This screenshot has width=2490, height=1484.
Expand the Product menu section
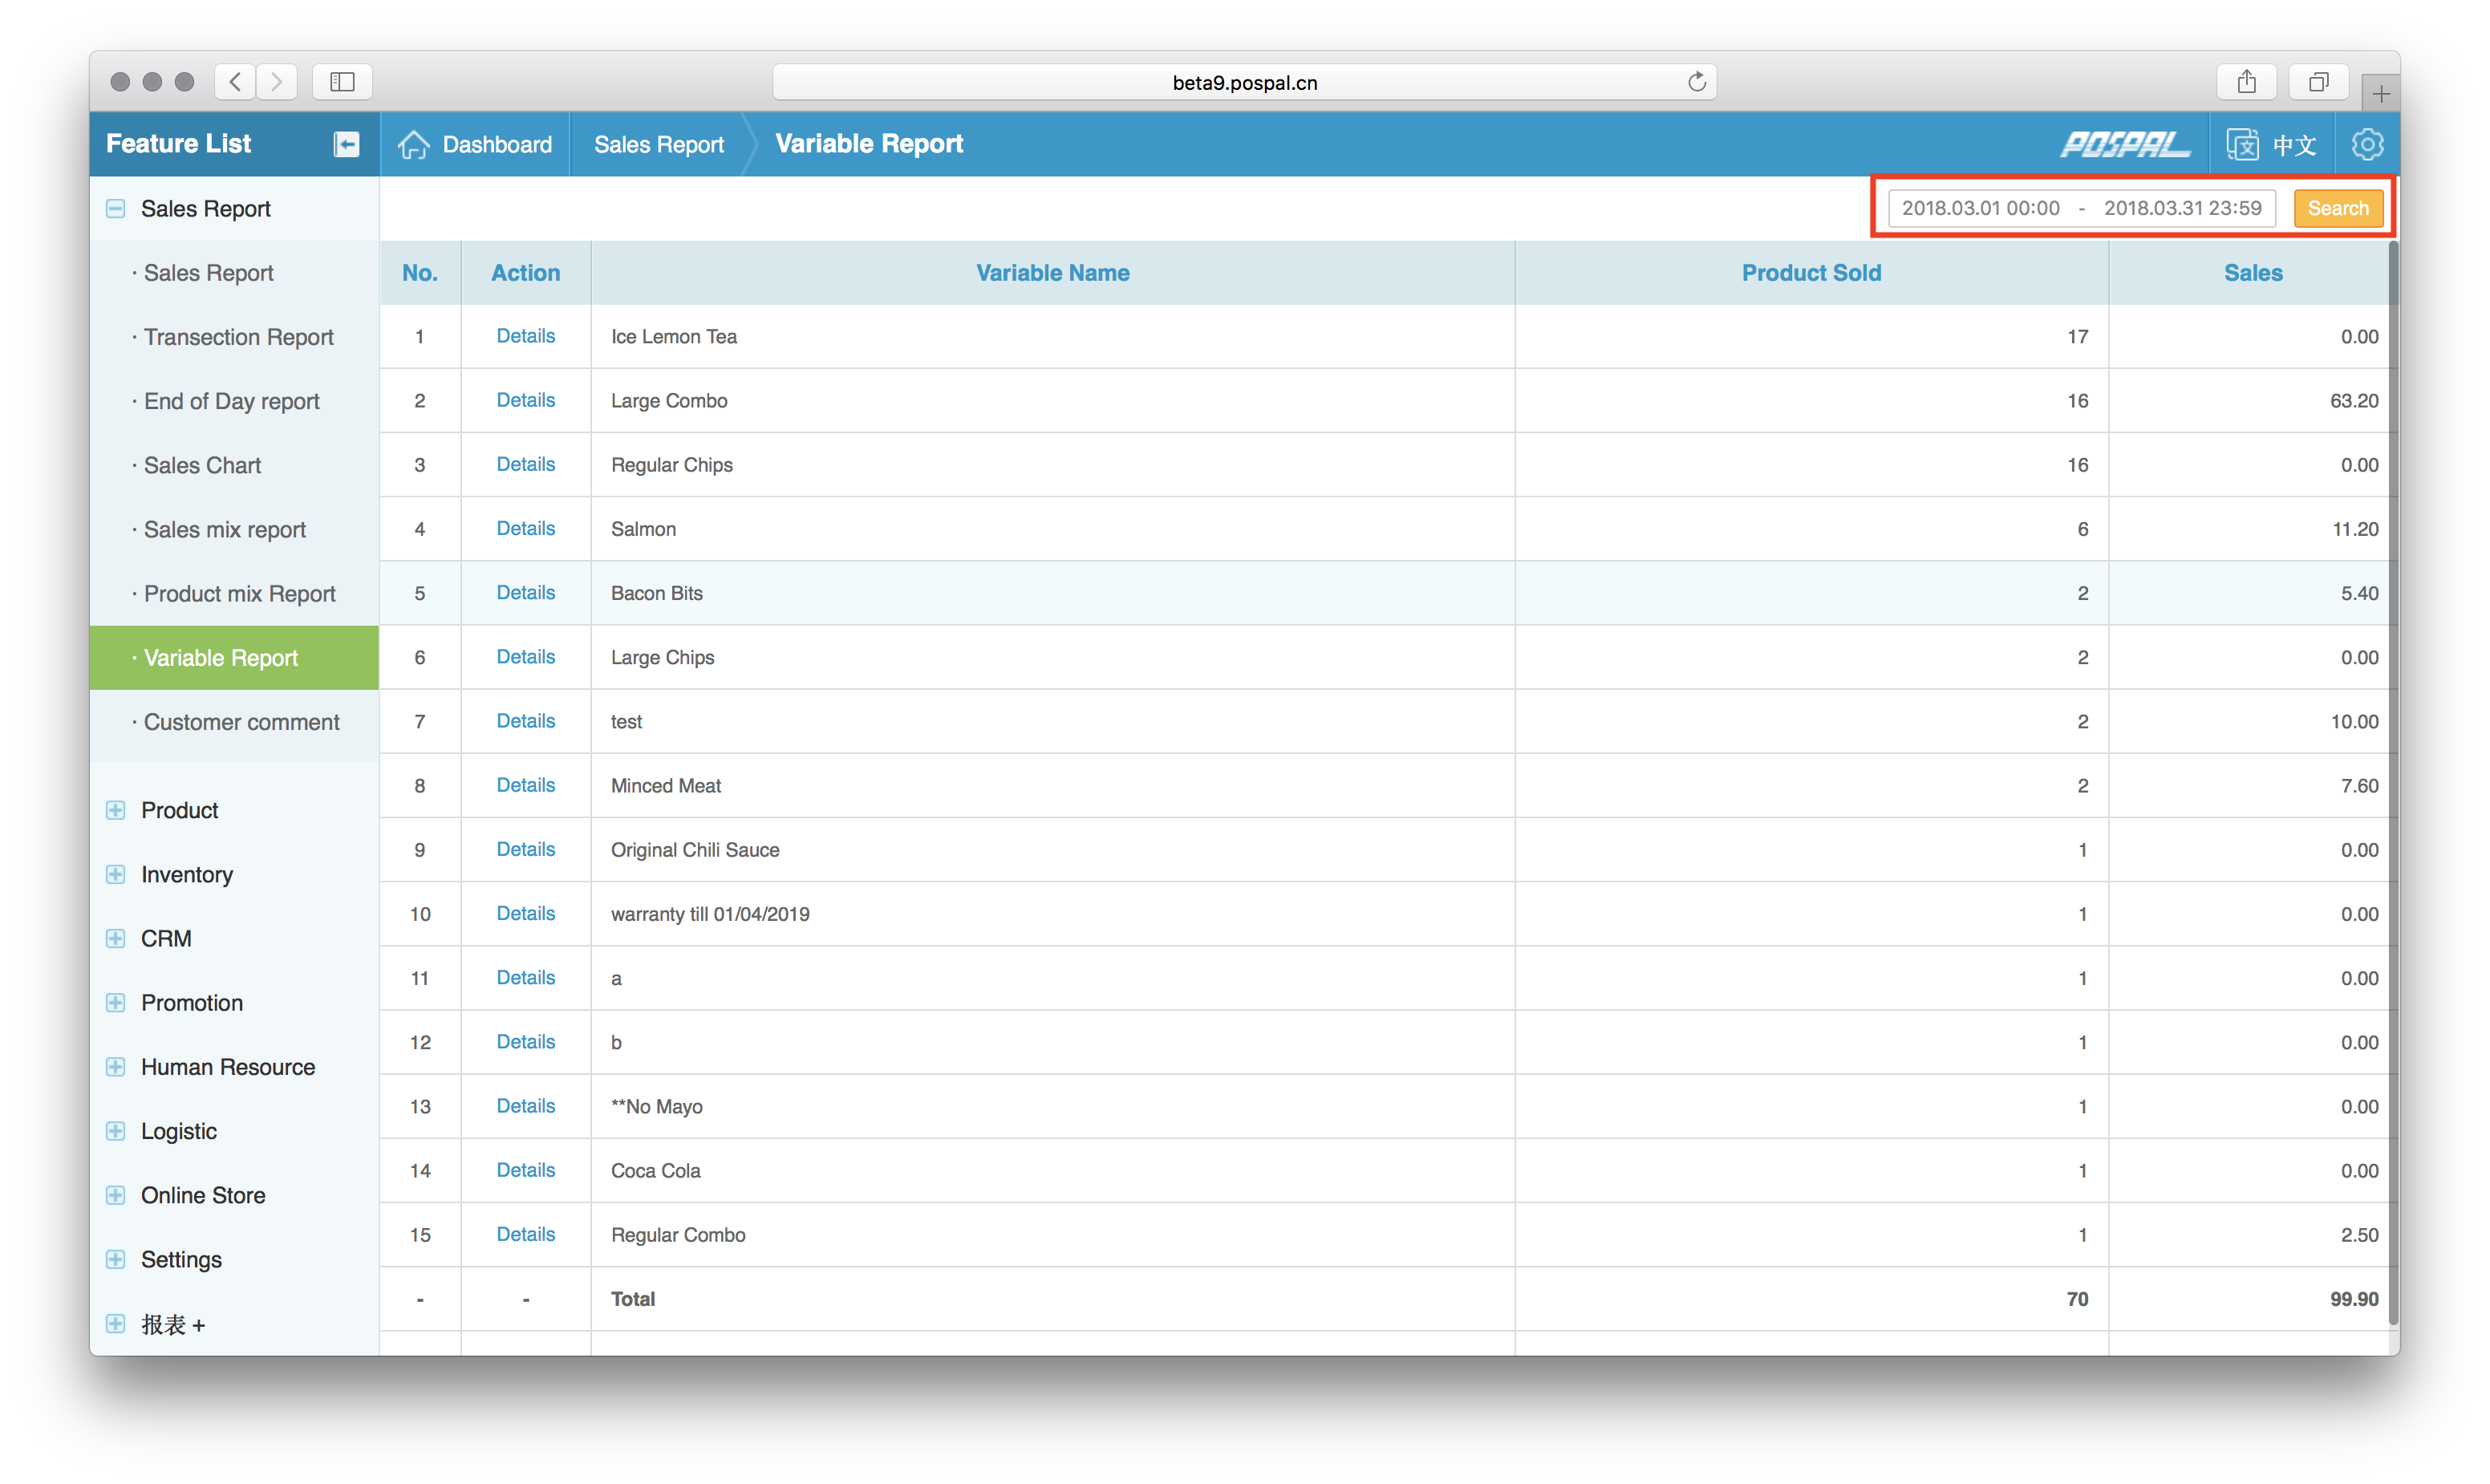tap(116, 810)
